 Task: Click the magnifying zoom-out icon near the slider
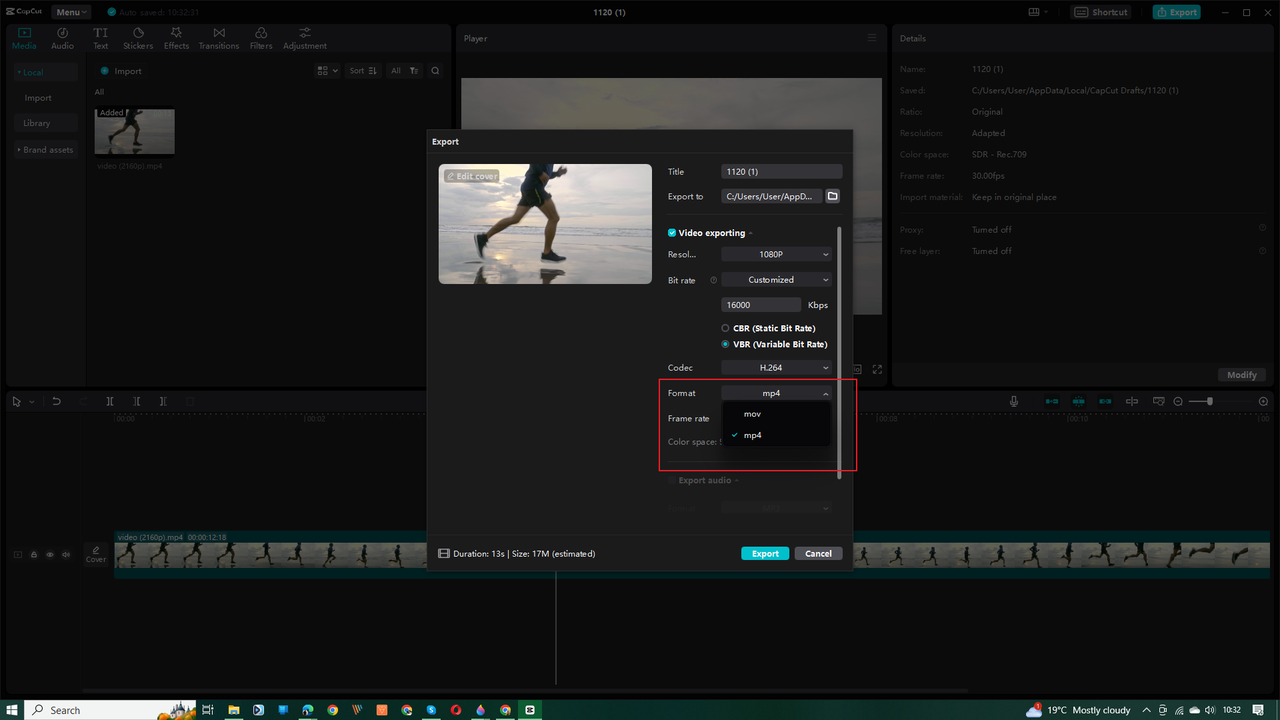click(x=1178, y=401)
